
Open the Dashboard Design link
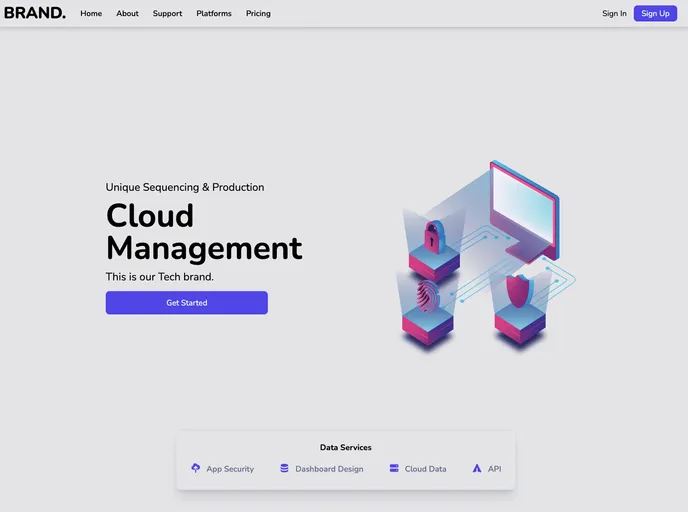[x=329, y=469]
